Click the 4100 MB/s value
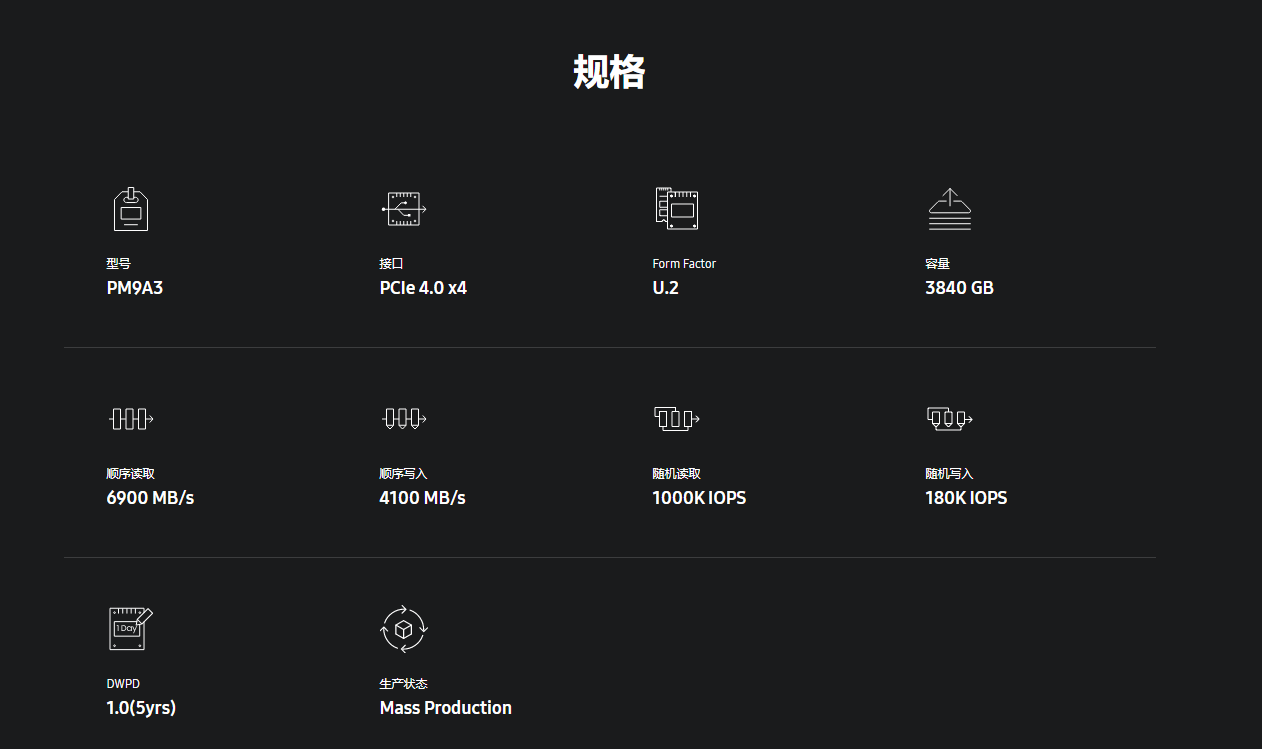Screen dimensions: 1262x749 (x=422, y=498)
